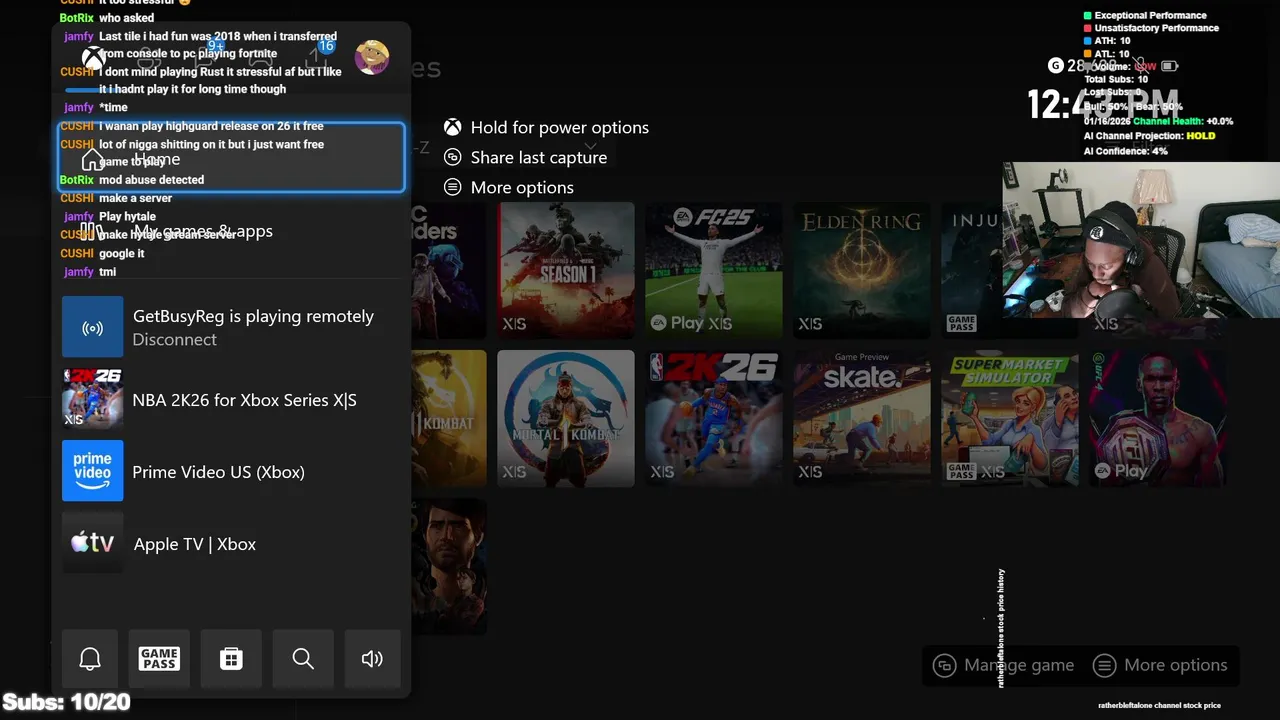Screen dimensions: 1280x720
Task: Click chat message 'google it'
Action: 121,254
